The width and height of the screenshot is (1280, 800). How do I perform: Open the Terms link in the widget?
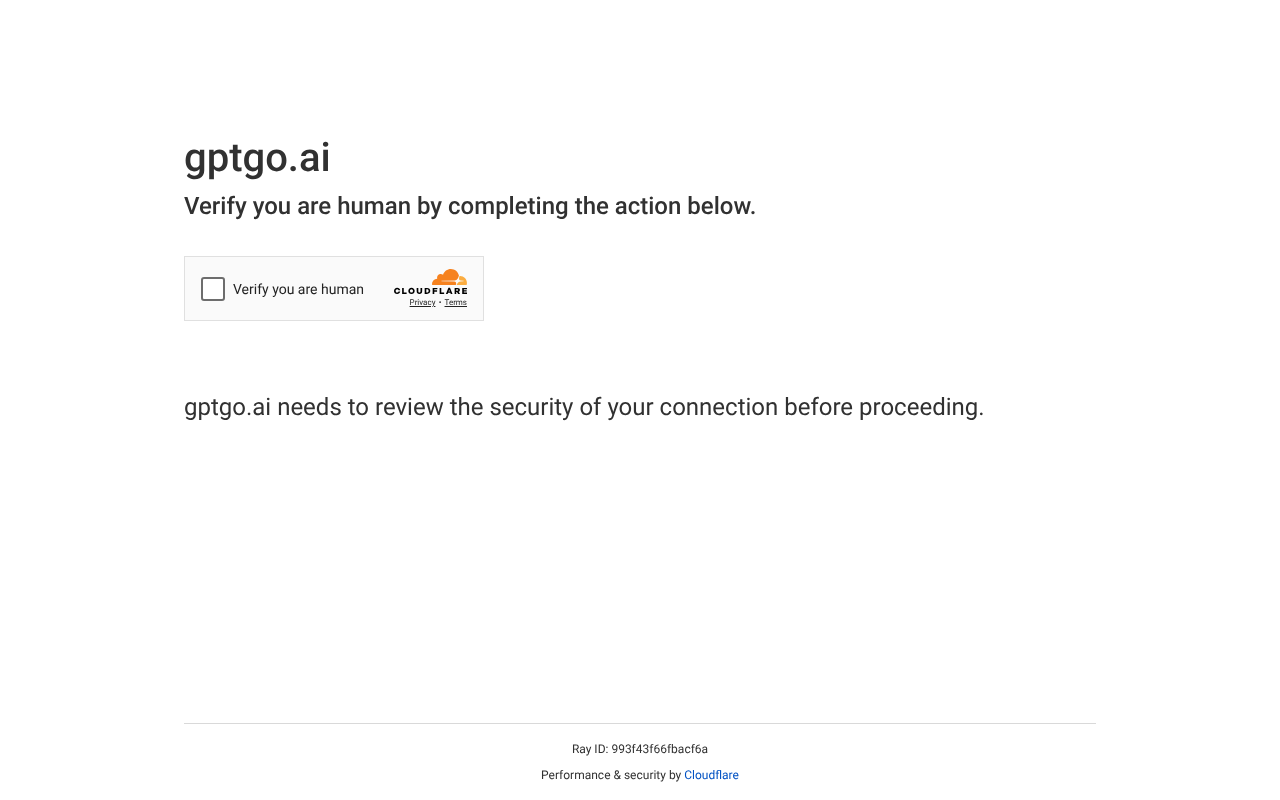point(455,303)
